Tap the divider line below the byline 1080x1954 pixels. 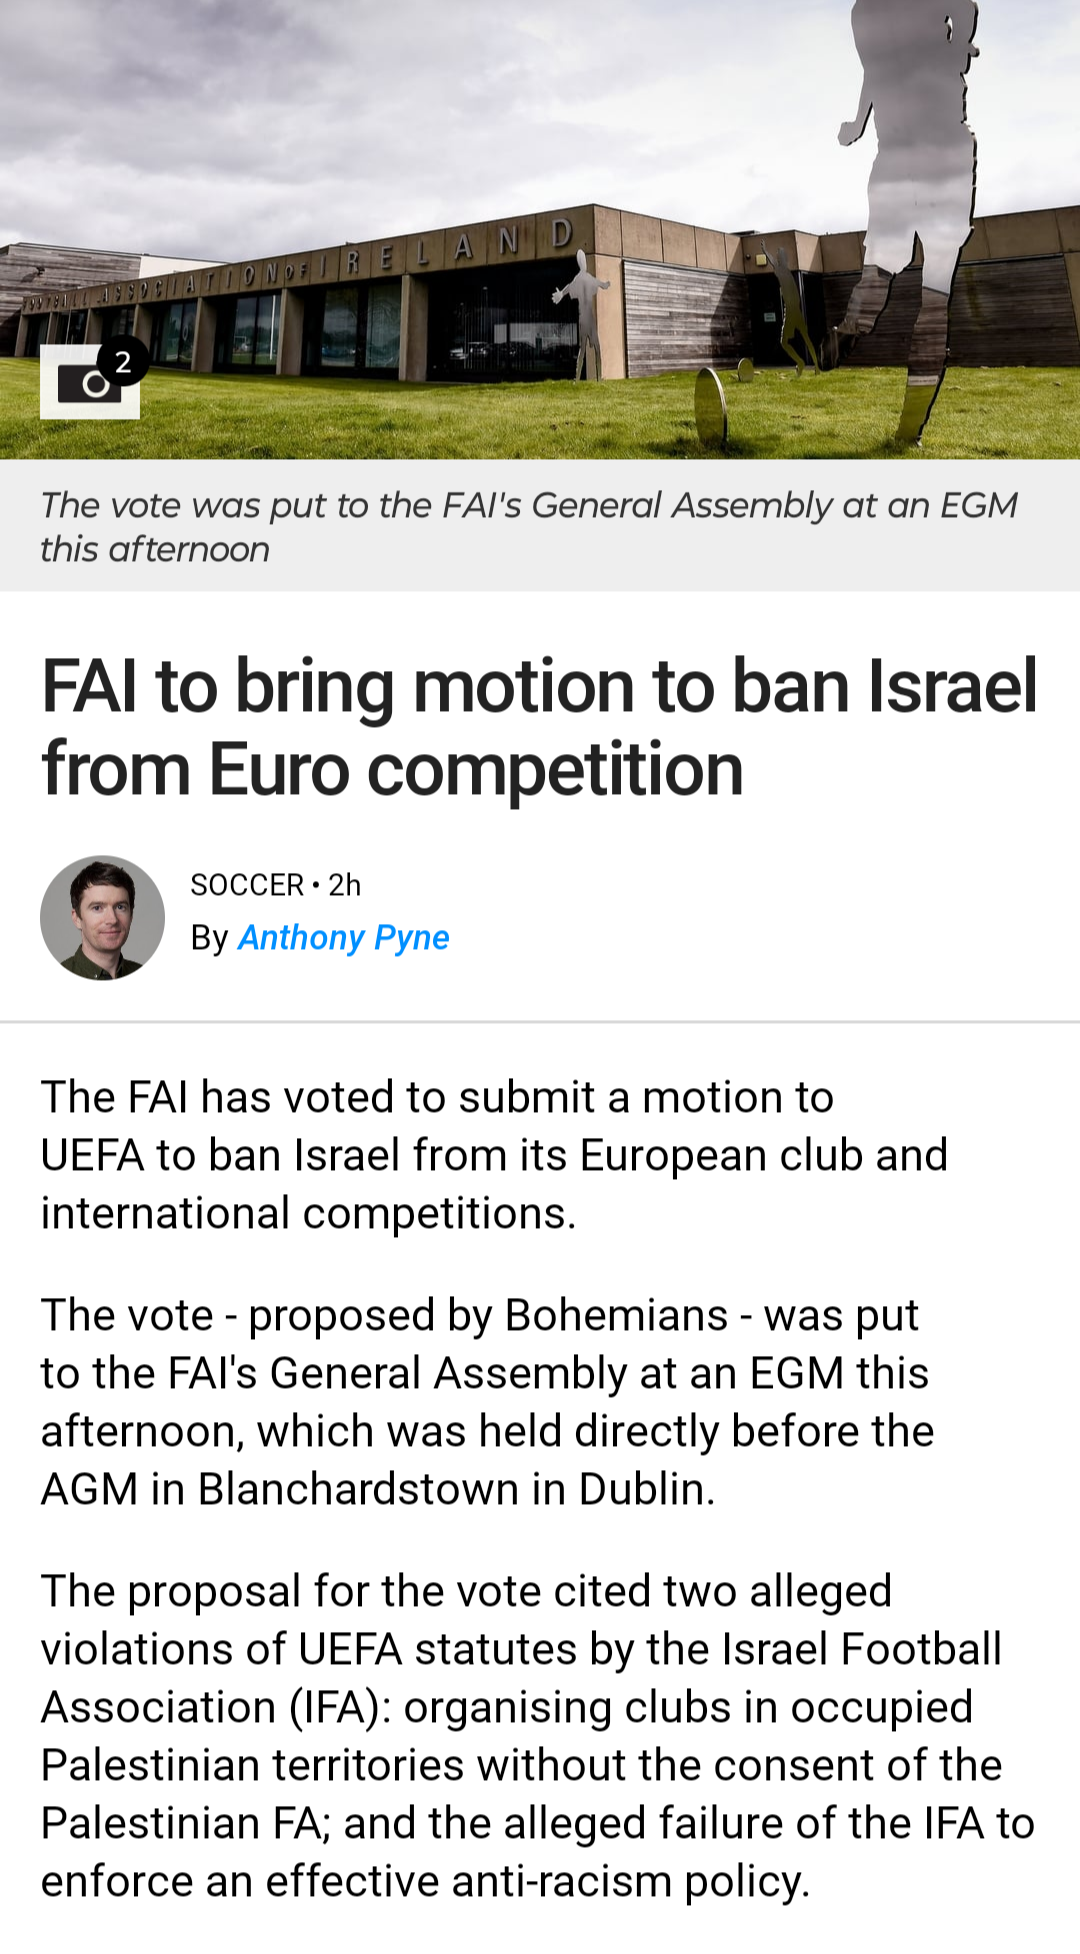click(540, 1022)
